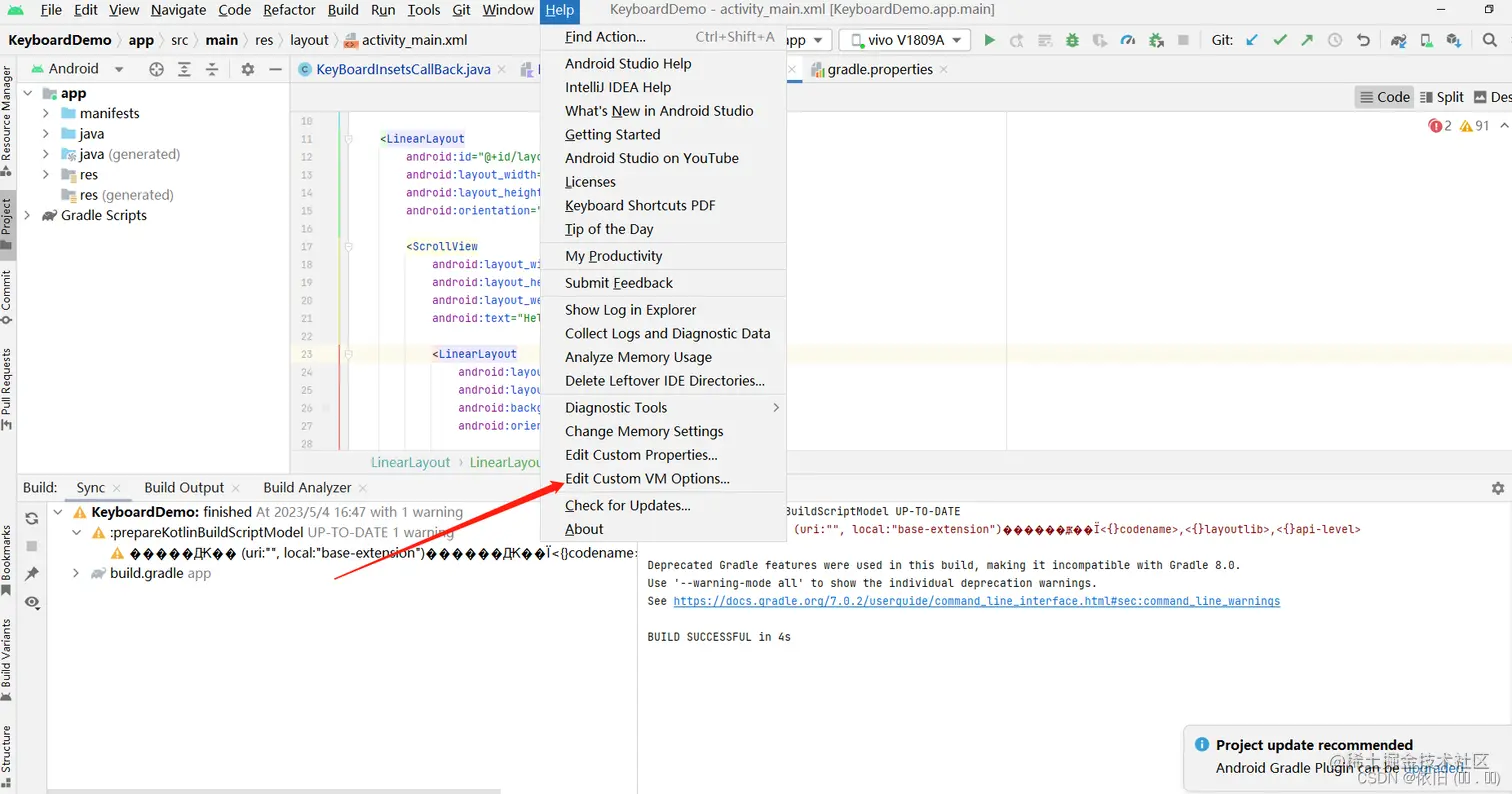Screen dimensions: 1512x794
Task: Select the res (generated) tree item
Action: point(126,195)
